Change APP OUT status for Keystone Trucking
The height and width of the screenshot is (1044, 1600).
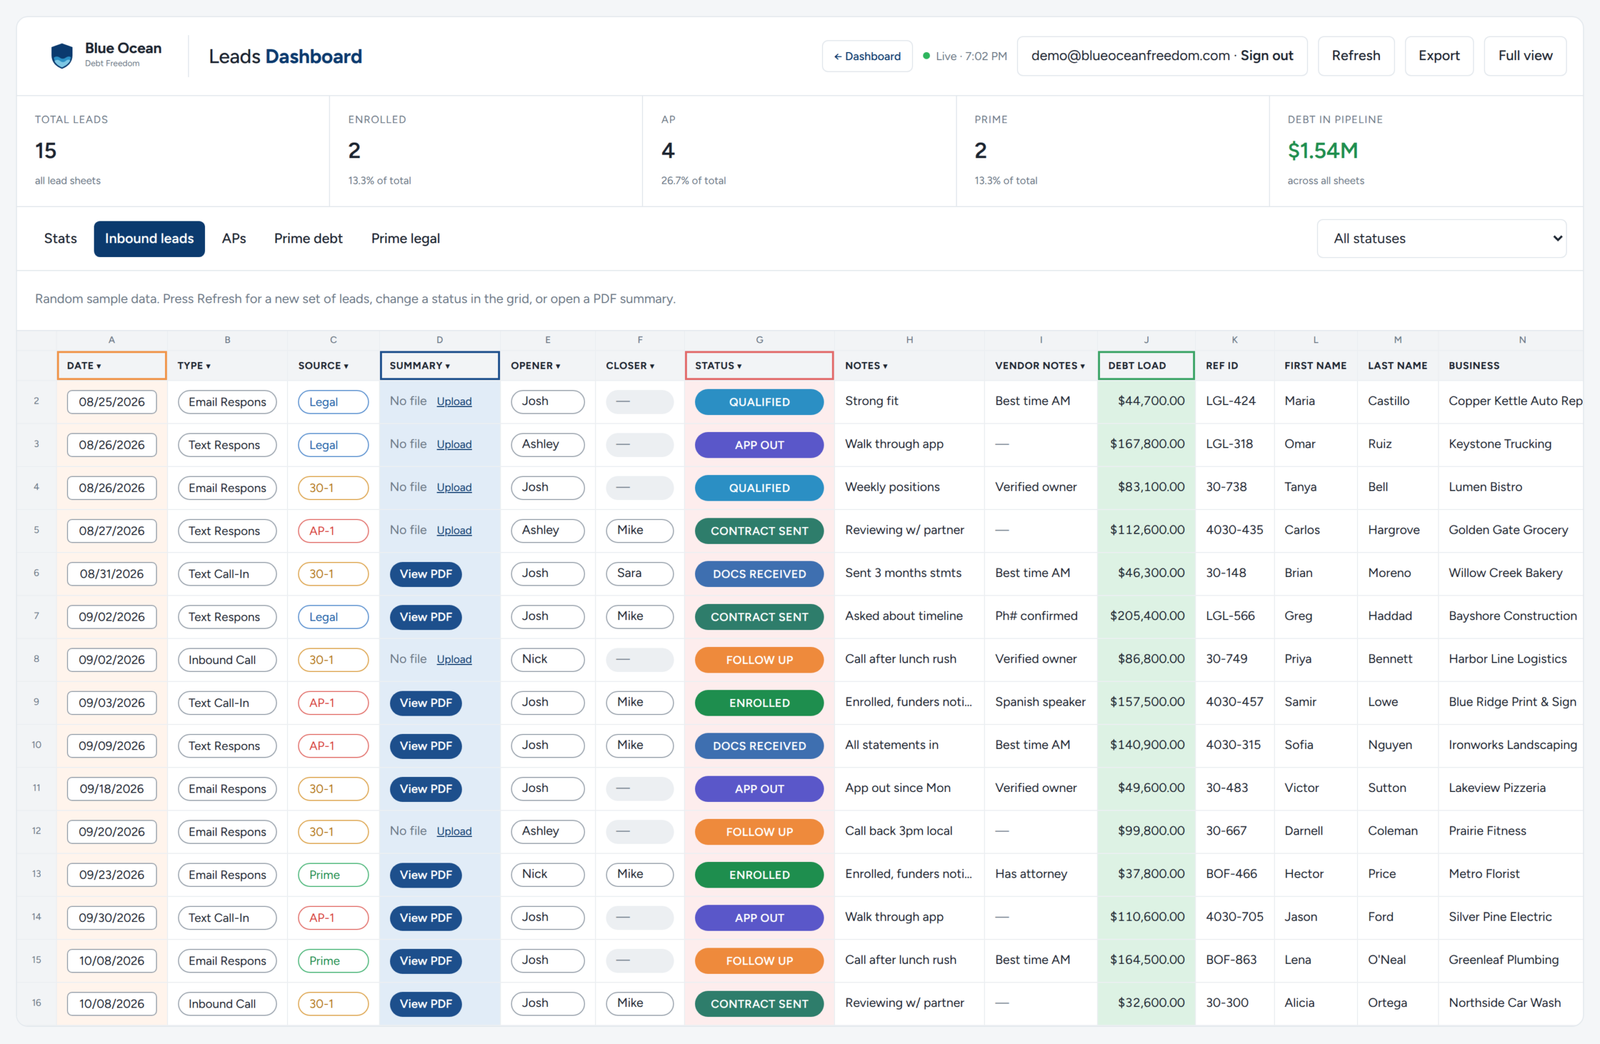[759, 445]
